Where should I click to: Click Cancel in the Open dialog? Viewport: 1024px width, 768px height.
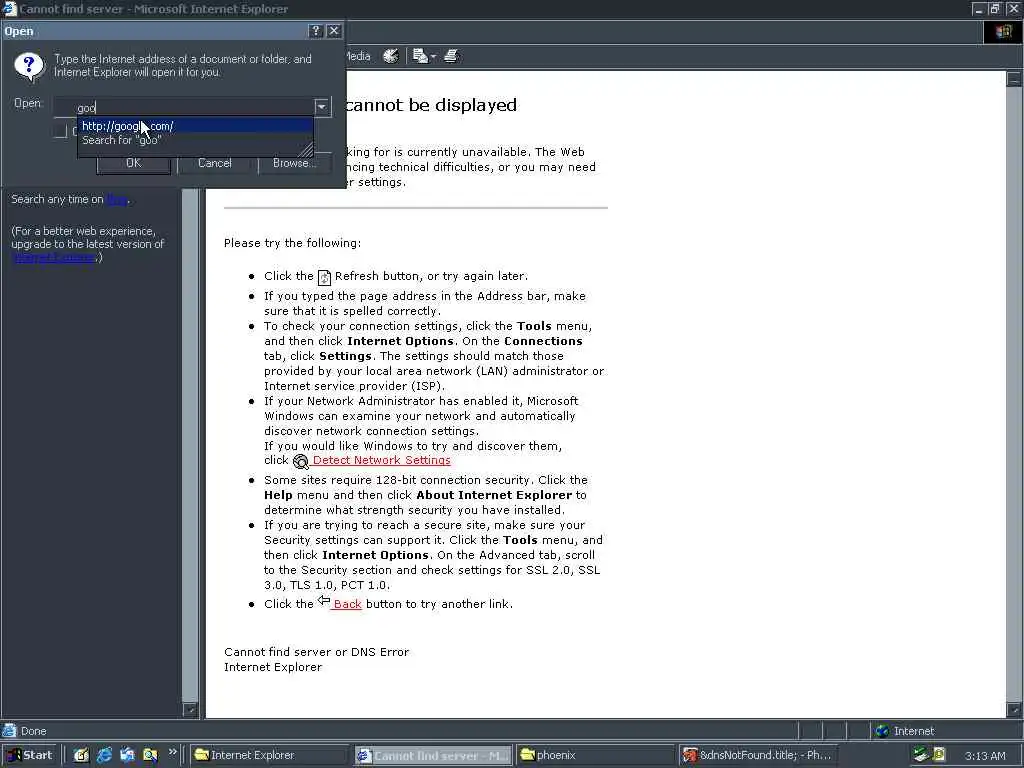pos(214,163)
